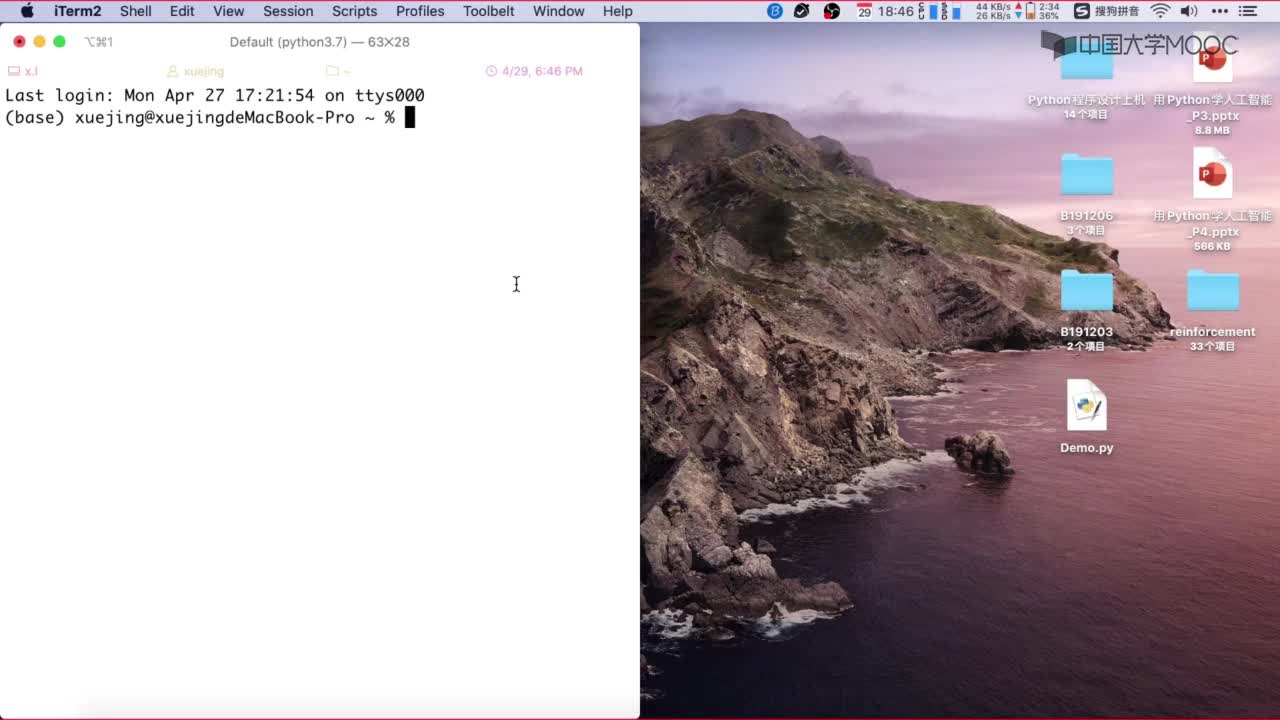The height and width of the screenshot is (720, 1280).
Task: Open the Apple menu
Action: (27, 11)
